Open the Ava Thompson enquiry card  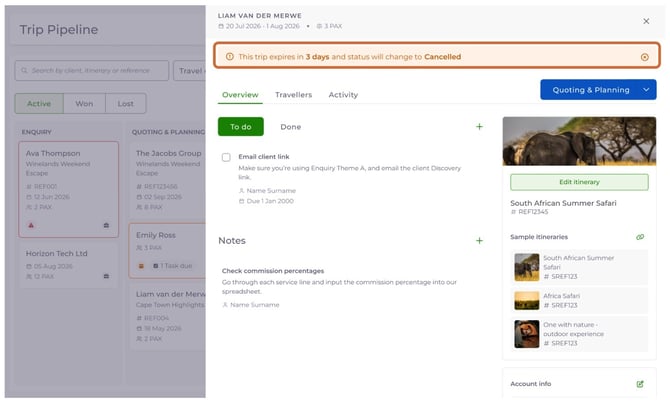coord(68,189)
